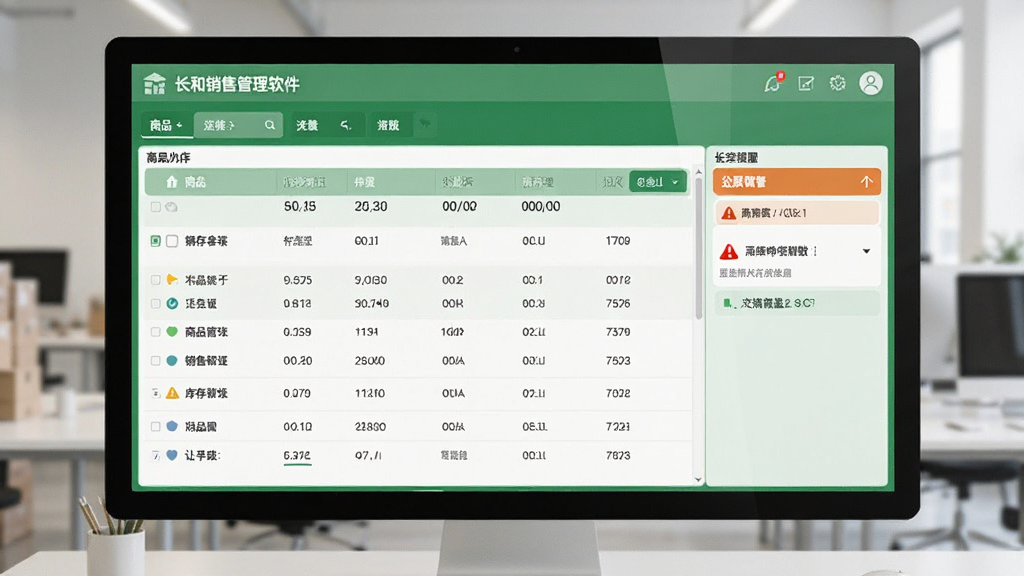The width and height of the screenshot is (1024, 576).
Task: Open the underlined 6.372 value link
Action: [x=297, y=456]
